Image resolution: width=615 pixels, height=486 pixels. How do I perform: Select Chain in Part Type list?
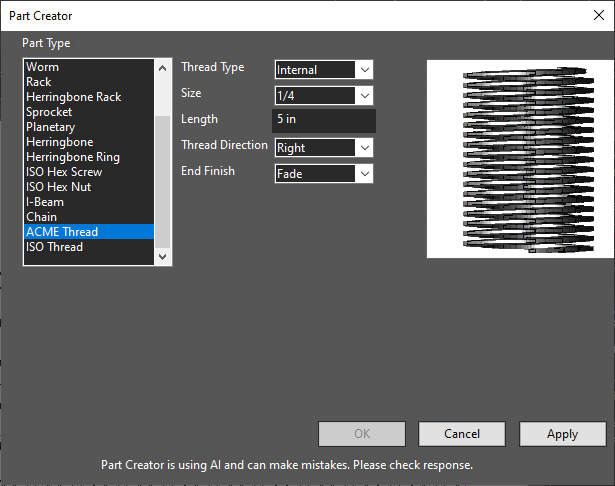point(89,217)
